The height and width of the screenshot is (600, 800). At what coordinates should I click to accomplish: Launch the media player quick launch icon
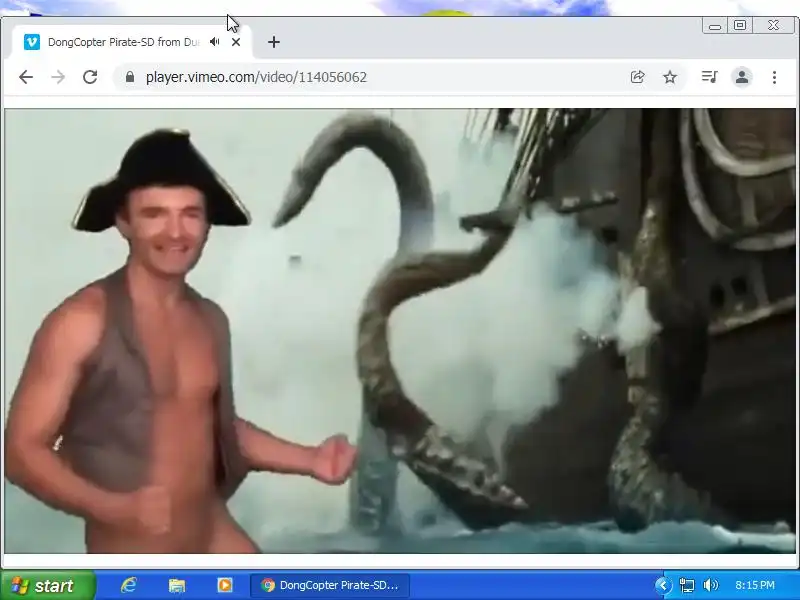point(224,585)
